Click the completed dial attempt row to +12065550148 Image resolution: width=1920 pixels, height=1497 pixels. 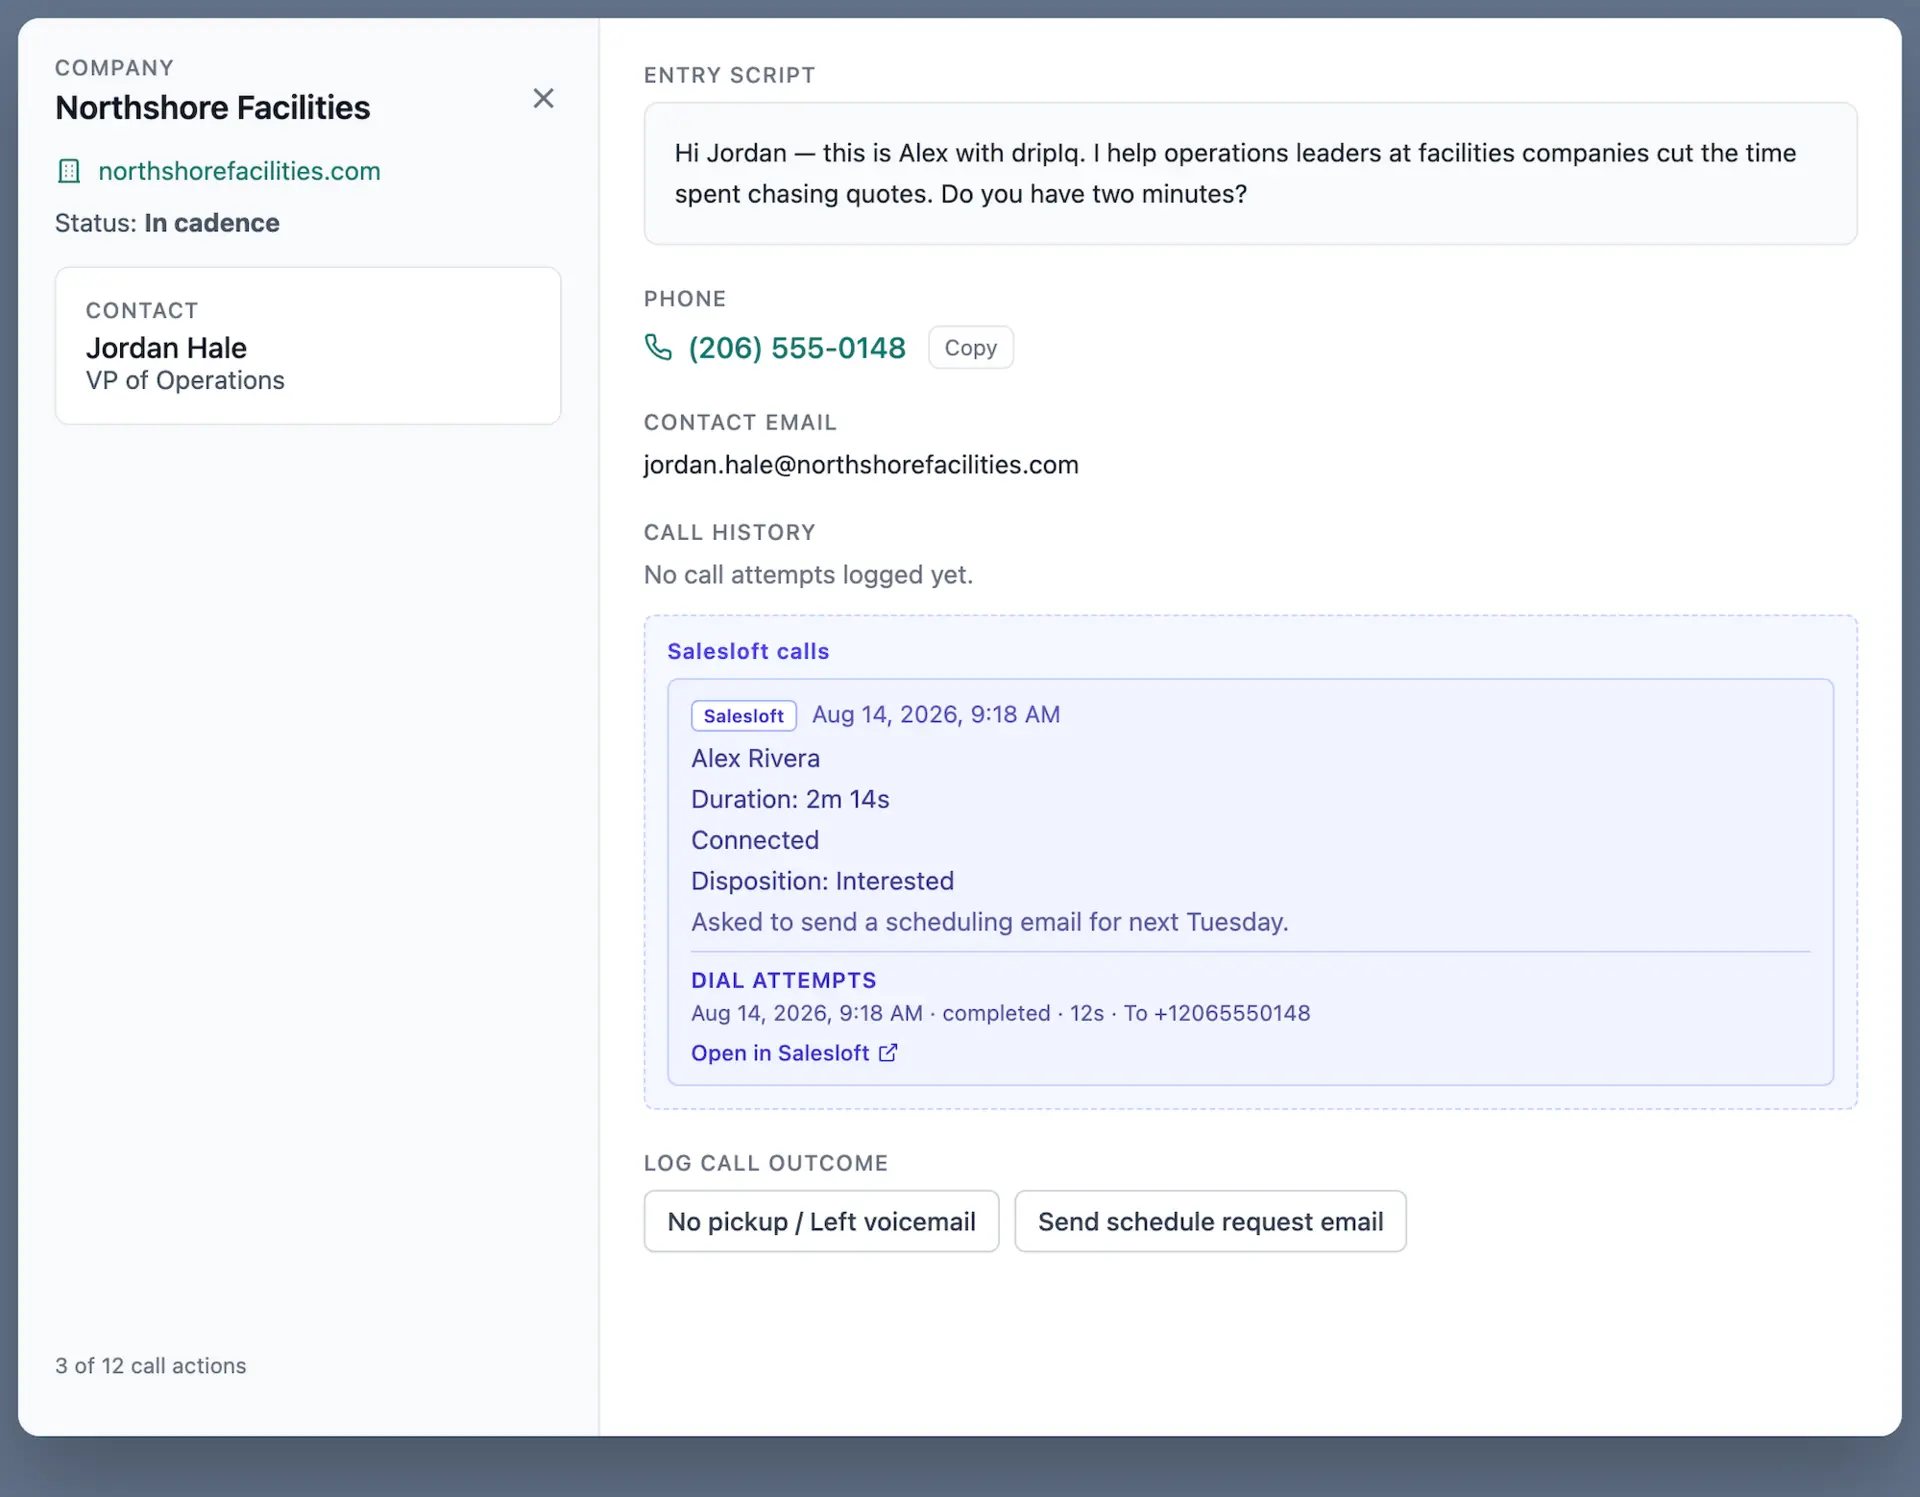click(1000, 1013)
